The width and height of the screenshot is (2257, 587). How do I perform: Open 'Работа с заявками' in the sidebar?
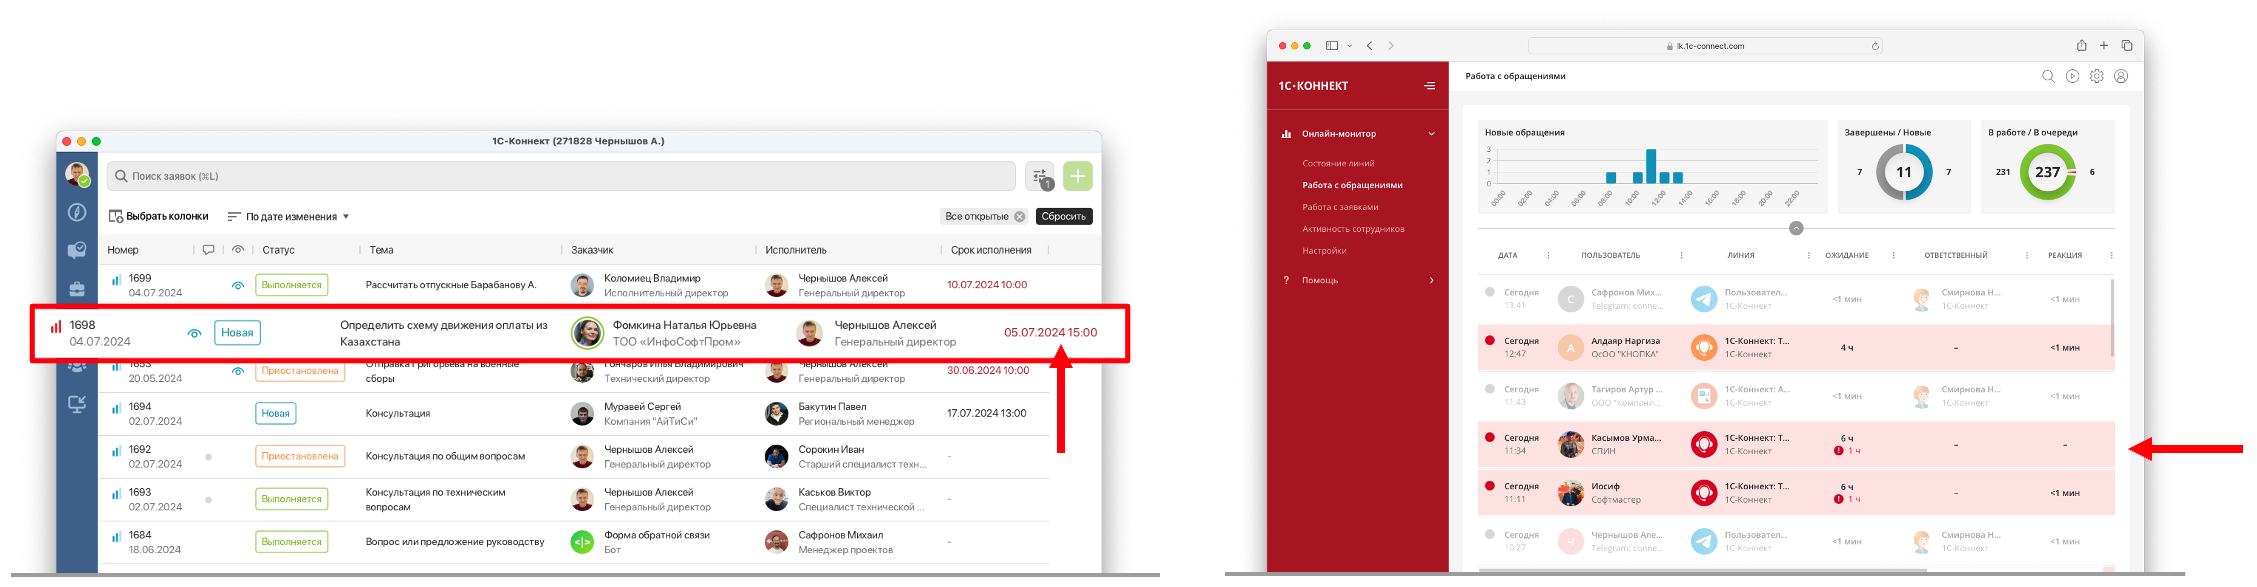tap(1340, 207)
